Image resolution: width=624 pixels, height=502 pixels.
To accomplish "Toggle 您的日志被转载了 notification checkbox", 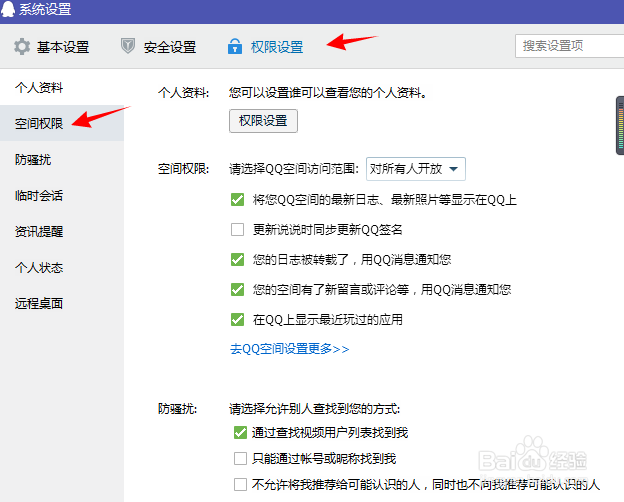I will pos(238,260).
